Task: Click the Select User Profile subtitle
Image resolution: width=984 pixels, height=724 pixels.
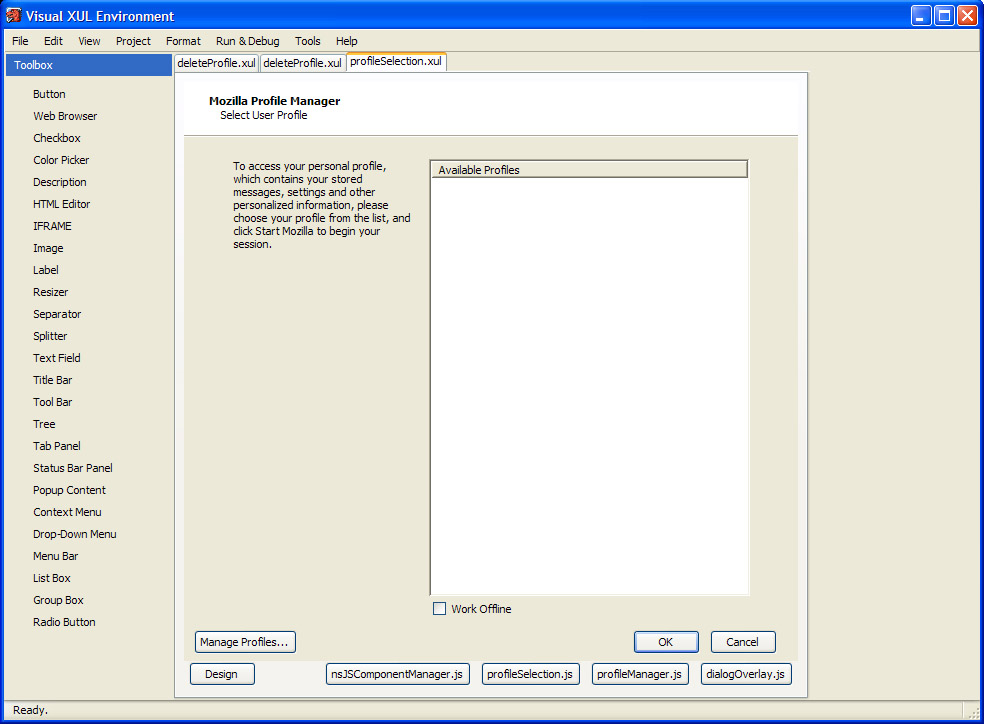Action: [x=264, y=115]
